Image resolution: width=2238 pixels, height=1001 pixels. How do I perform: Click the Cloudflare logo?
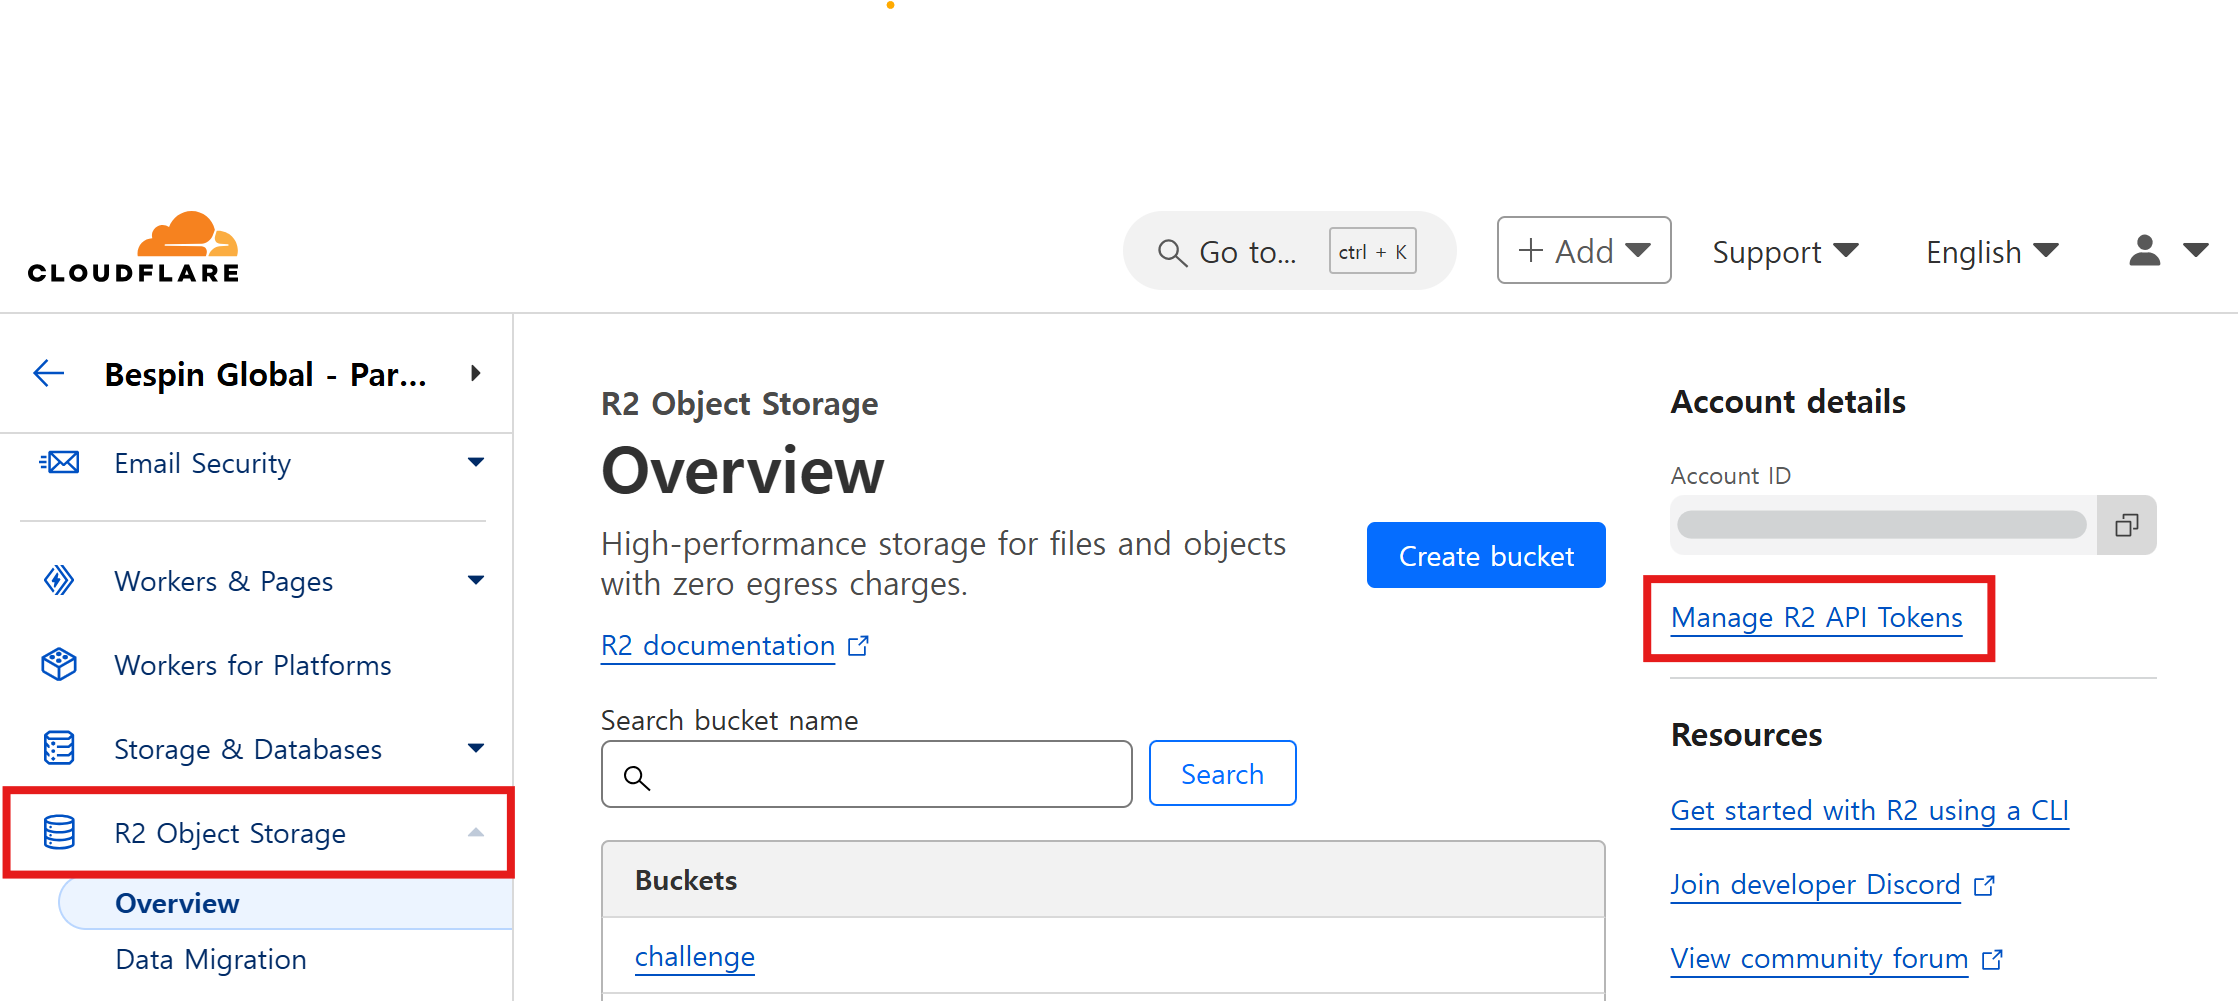tap(134, 248)
